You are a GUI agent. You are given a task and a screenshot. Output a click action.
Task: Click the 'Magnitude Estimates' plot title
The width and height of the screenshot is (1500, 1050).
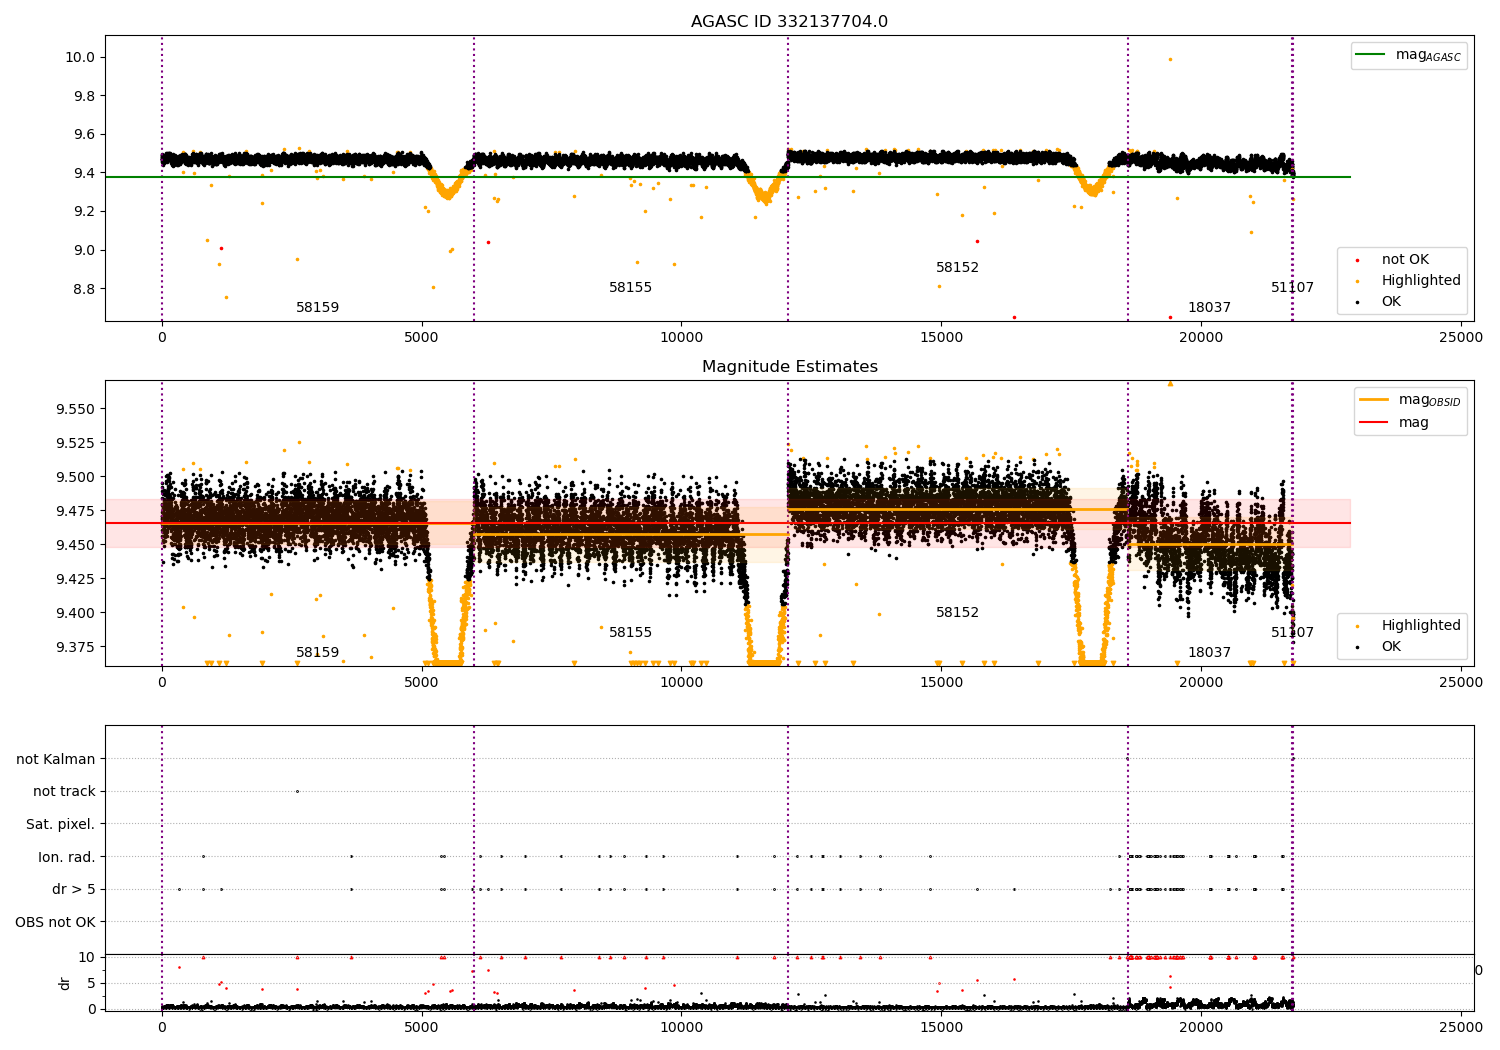coord(789,367)
